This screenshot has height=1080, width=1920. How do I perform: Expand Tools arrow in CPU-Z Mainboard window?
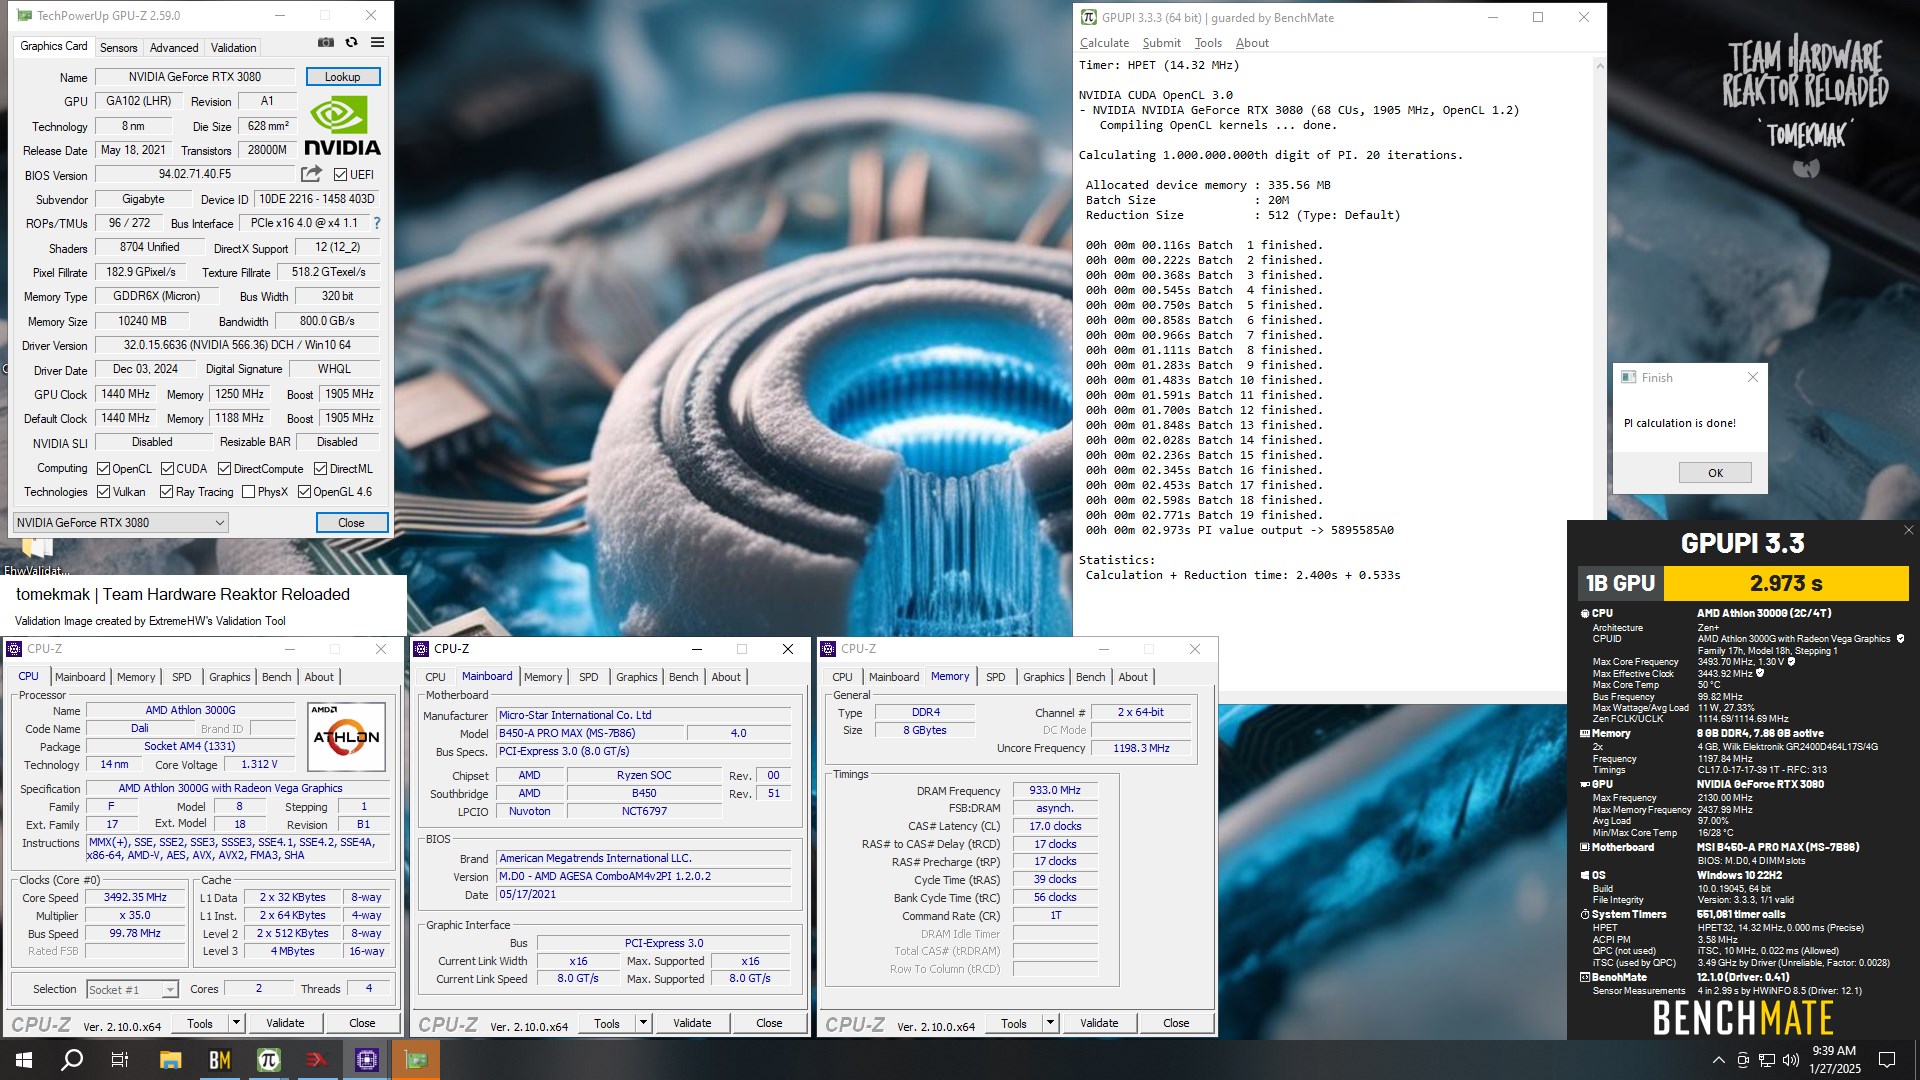pyautogui.click(x=643, y=1023)
